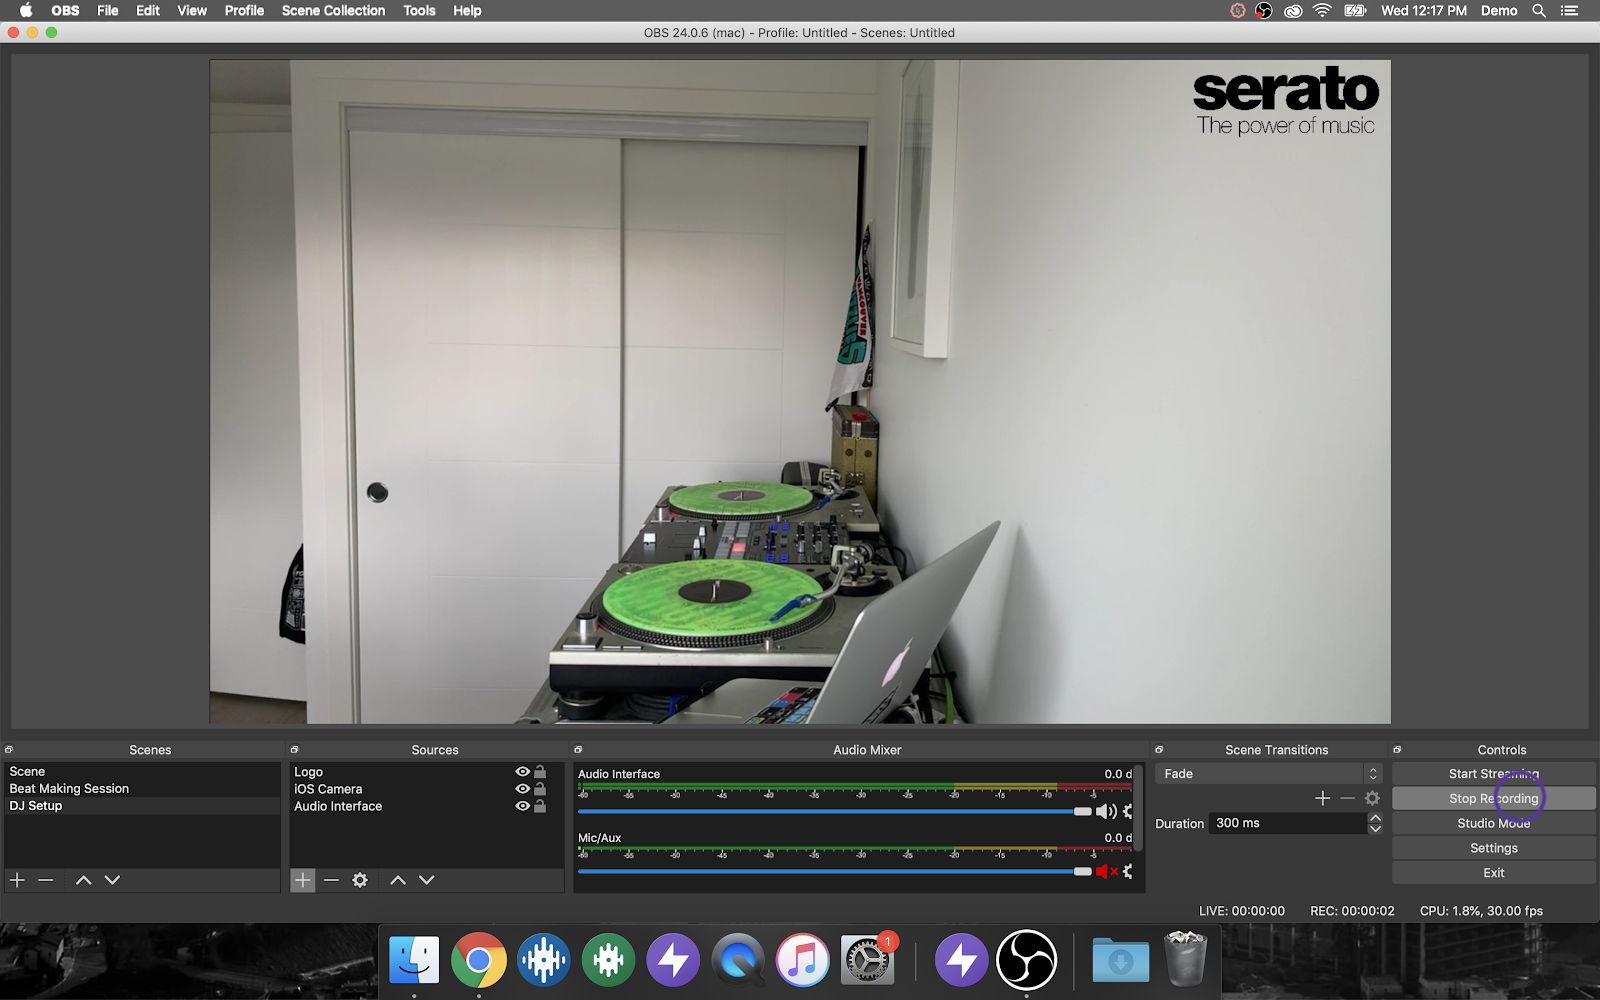Pop out the Scene Transitions dock panel
Image resolution: width=1600 pixels, height=1000 pixels.
tap(1159, 750)
